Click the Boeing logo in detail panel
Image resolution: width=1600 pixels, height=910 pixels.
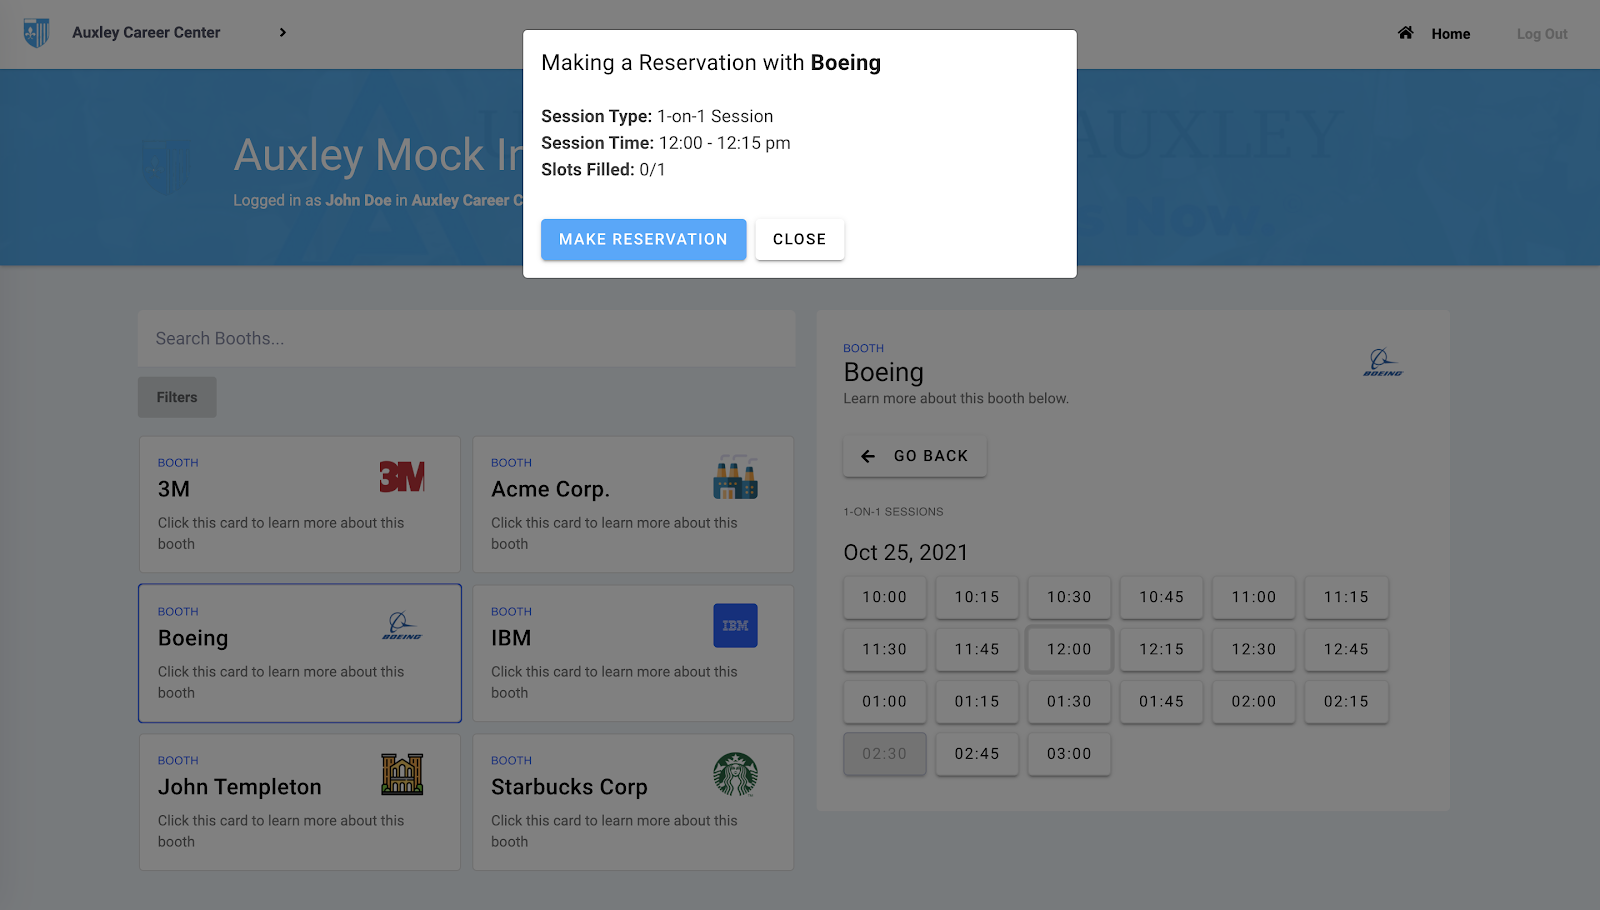(1383, 363)
